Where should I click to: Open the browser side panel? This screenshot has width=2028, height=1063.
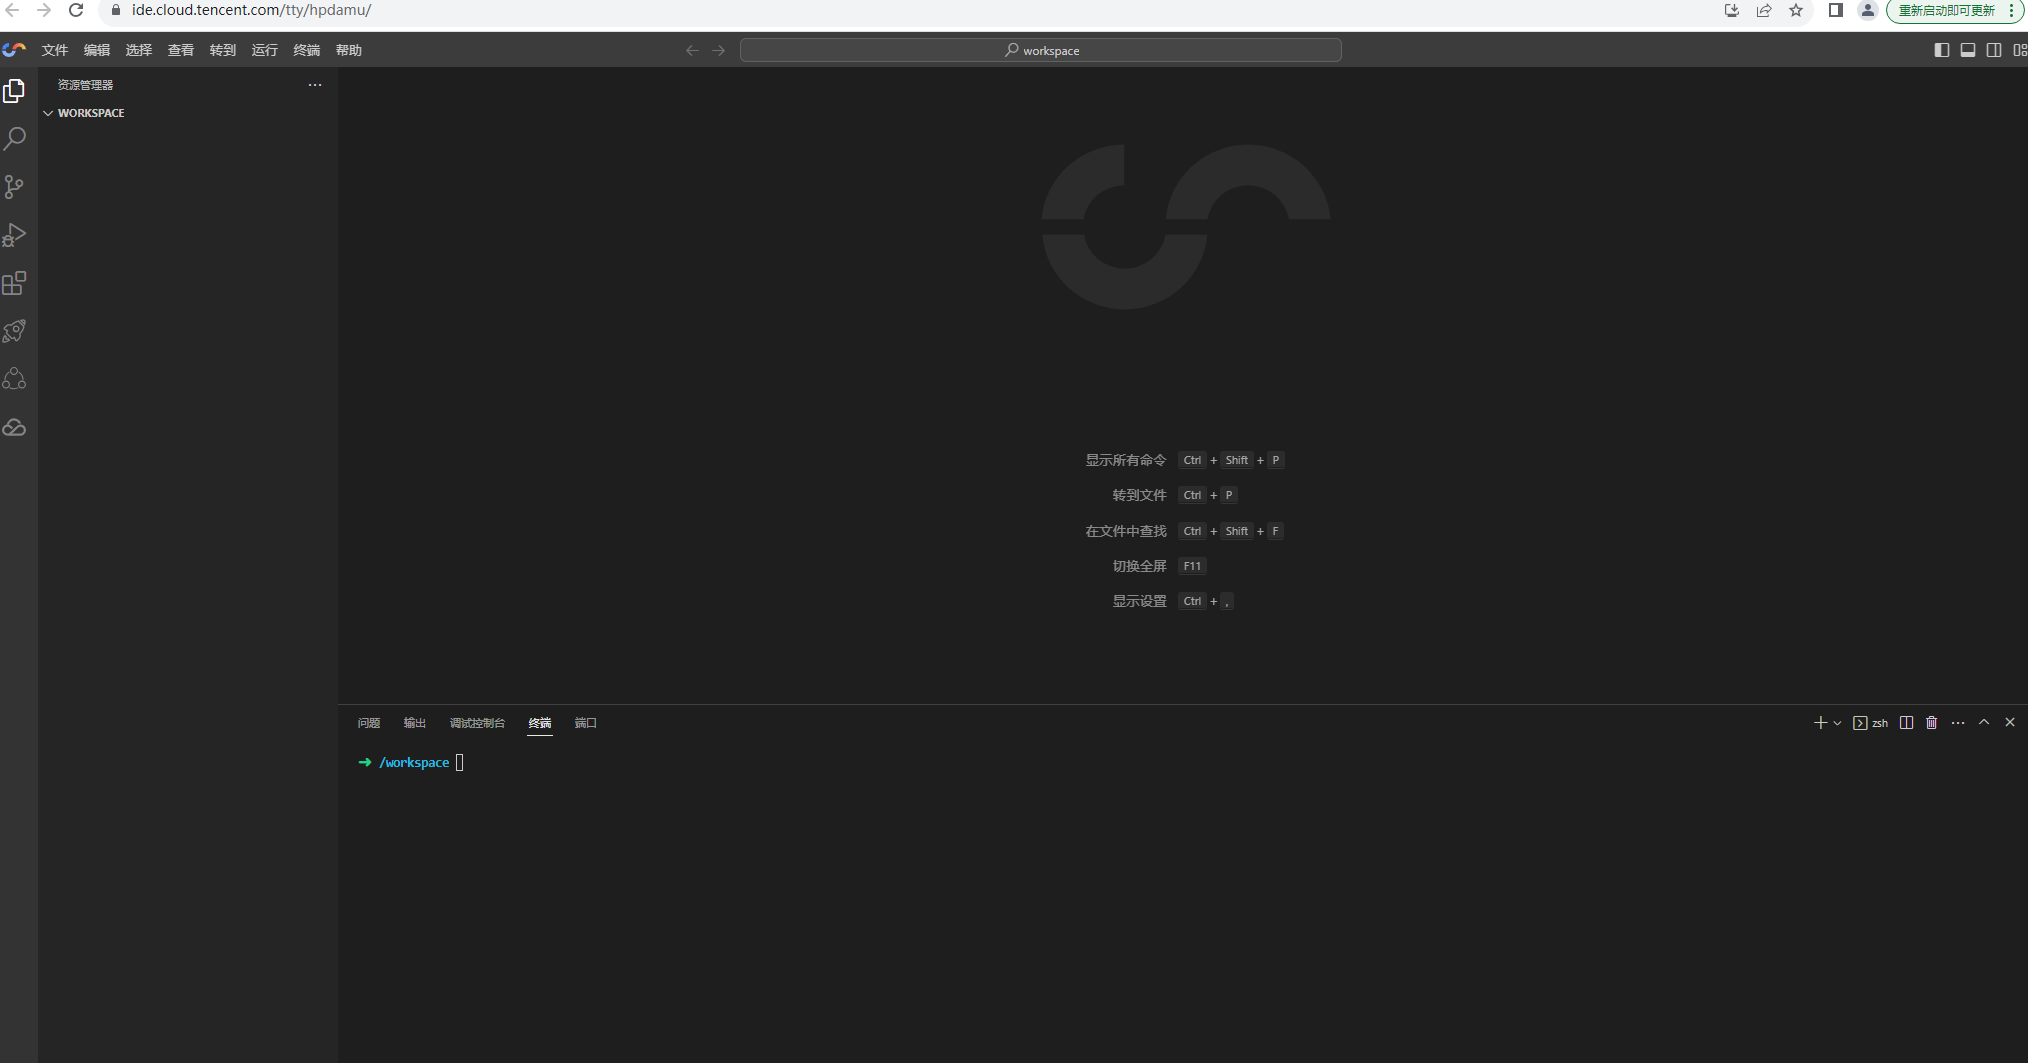1836,10
